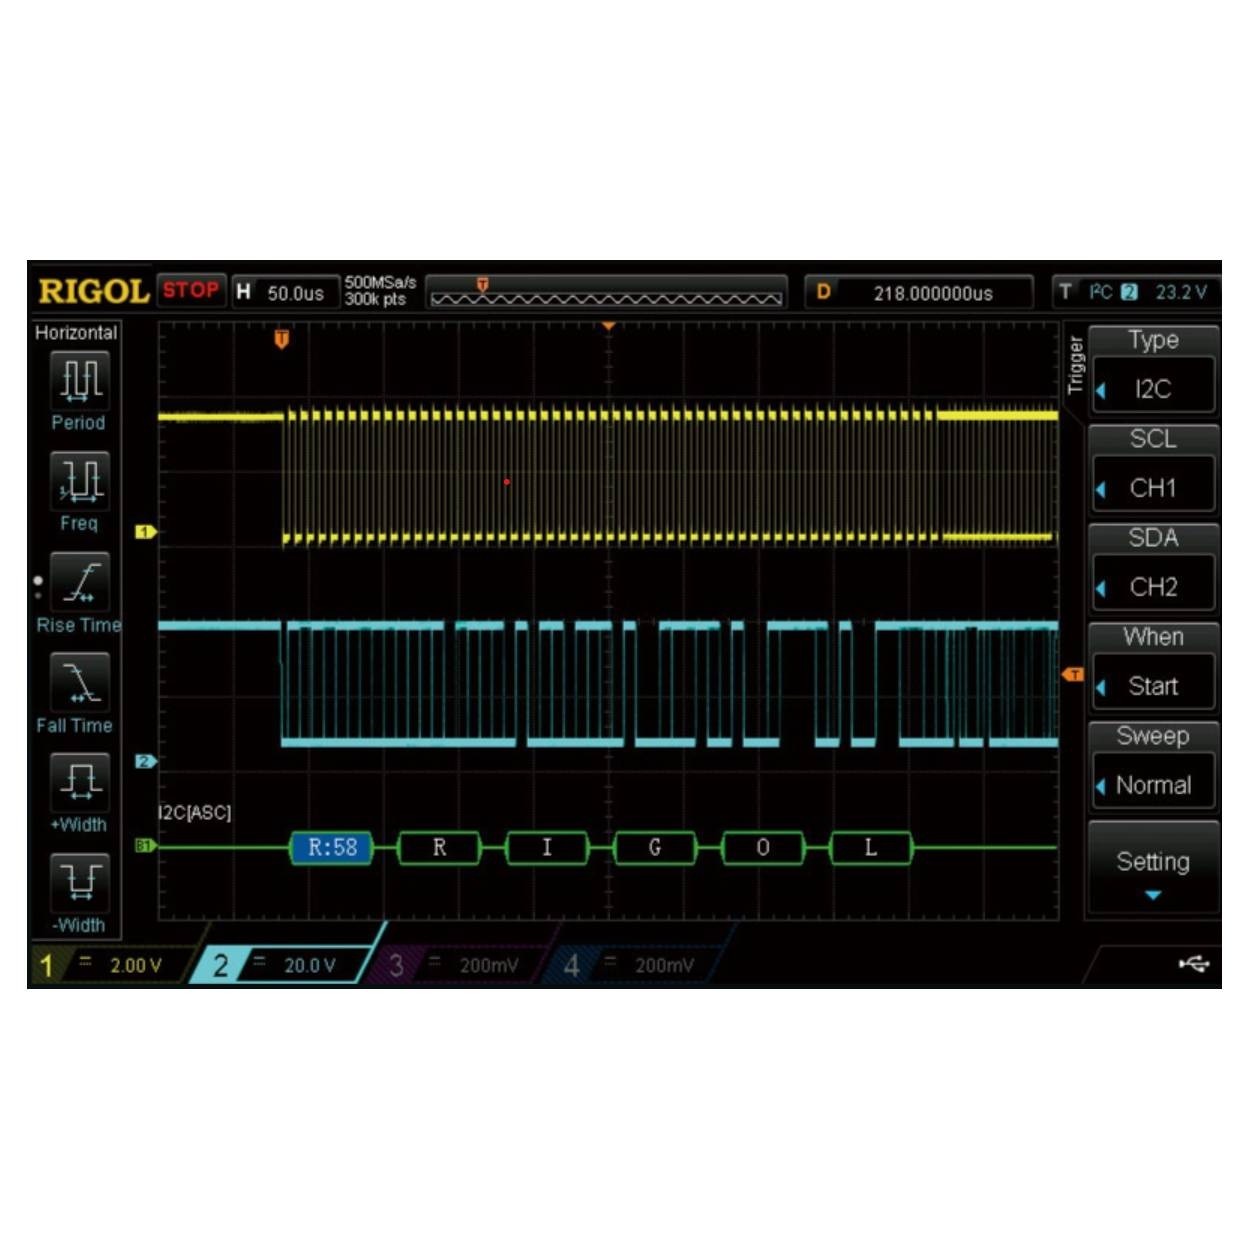
Task: Click the green B1 bus marker
Action: click(x=145, y=846)
